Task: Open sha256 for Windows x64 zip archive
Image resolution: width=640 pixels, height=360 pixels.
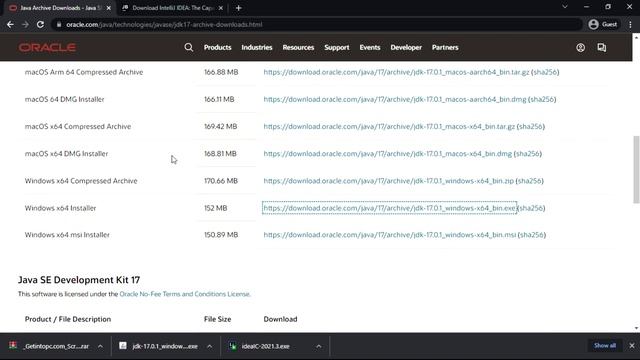Action: point(530,181)
